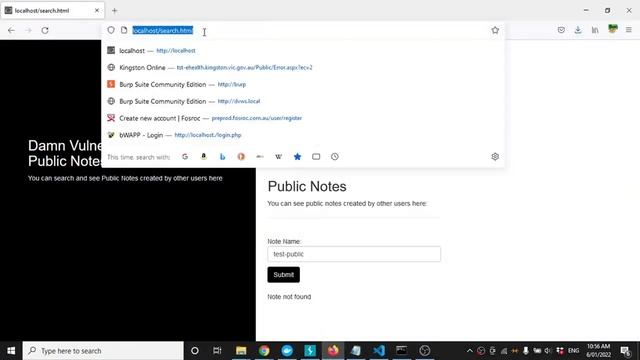Click the ENG language indicator
The height and width of the screenshot is (360, 640).
(573, 351)
